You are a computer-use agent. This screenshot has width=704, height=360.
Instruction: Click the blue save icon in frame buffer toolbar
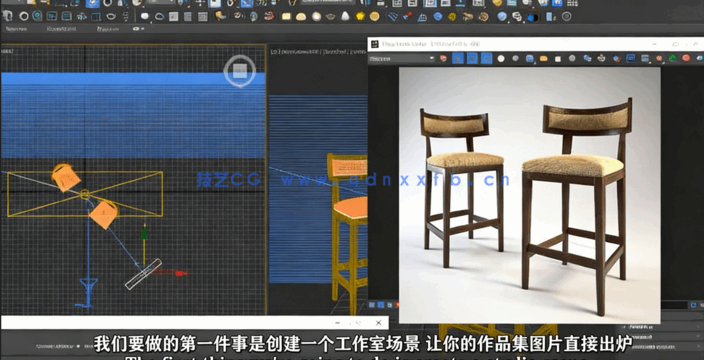530,58
